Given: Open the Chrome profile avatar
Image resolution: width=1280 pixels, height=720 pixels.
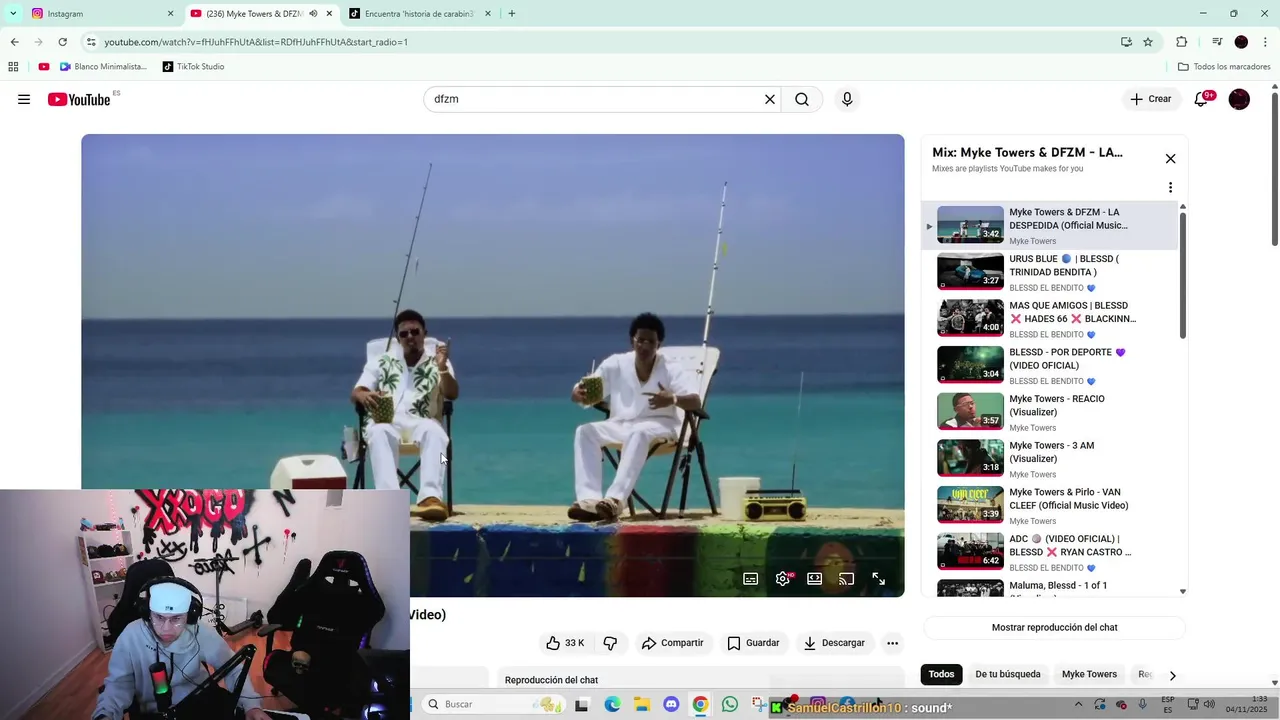Looking at the screenshot, I should pos(1241,42).
